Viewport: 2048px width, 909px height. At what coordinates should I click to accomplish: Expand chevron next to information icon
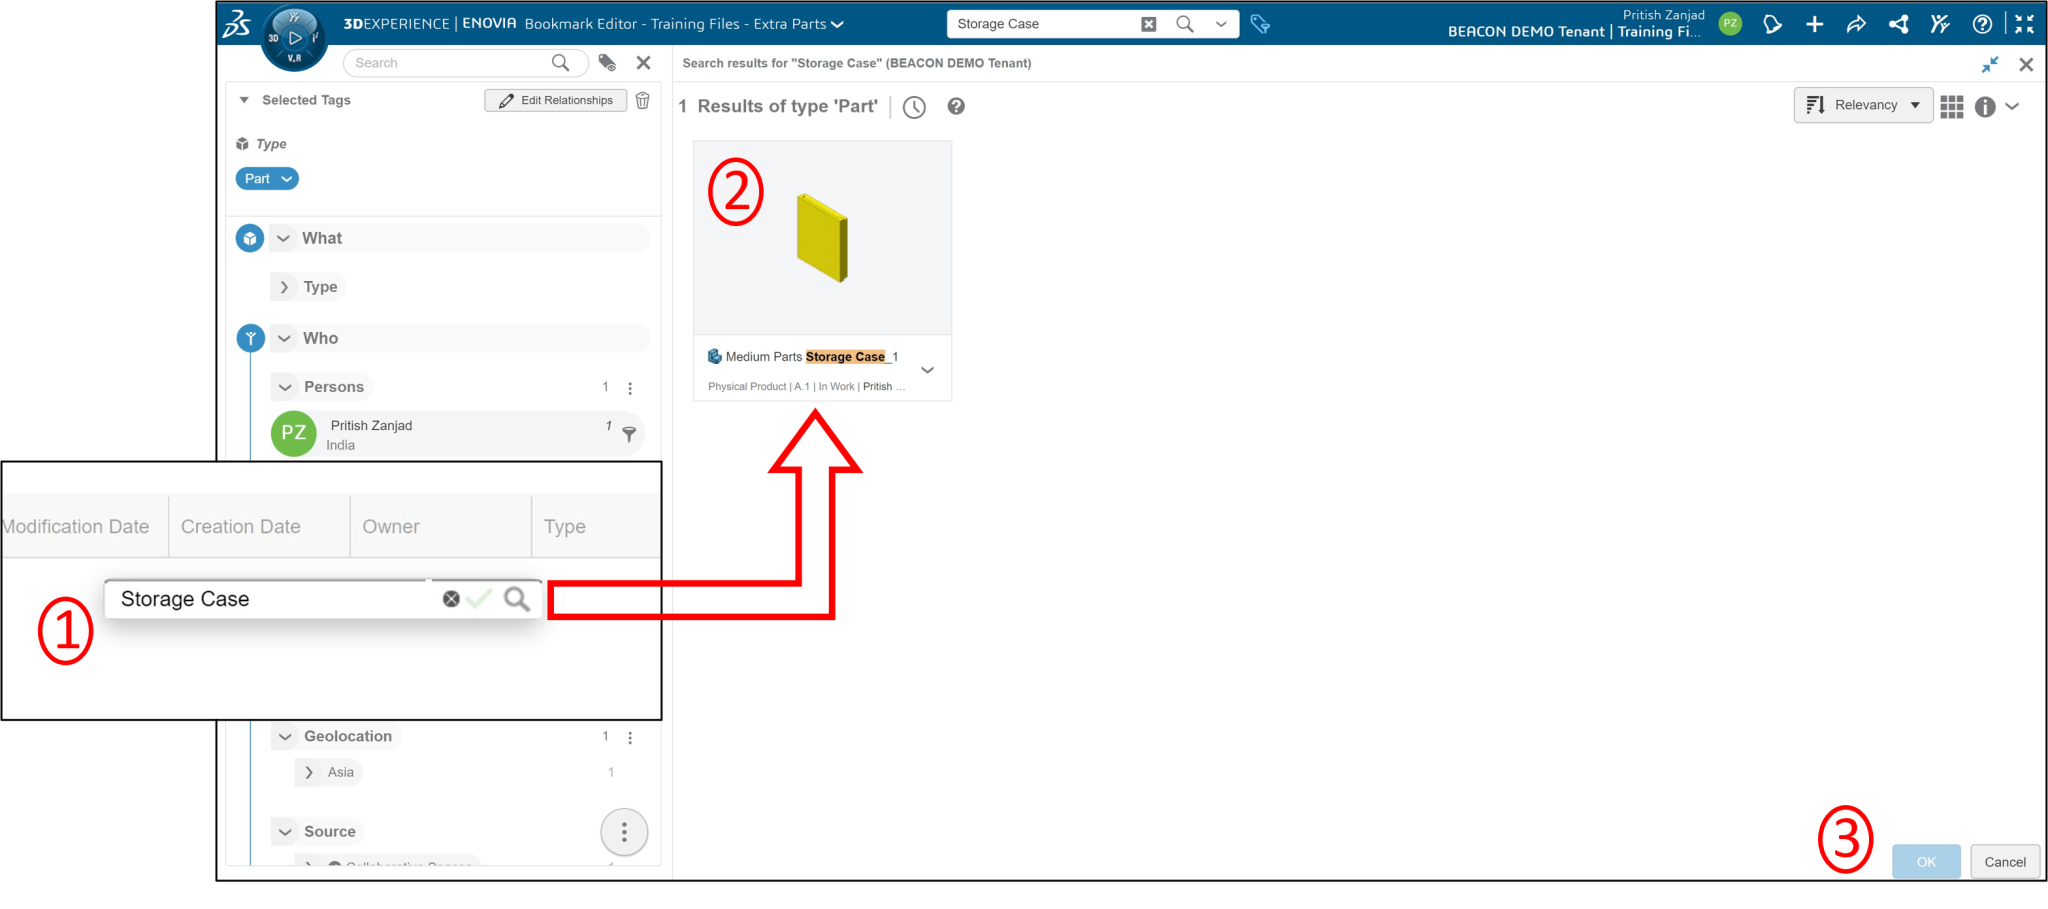tap(2012, 106)
